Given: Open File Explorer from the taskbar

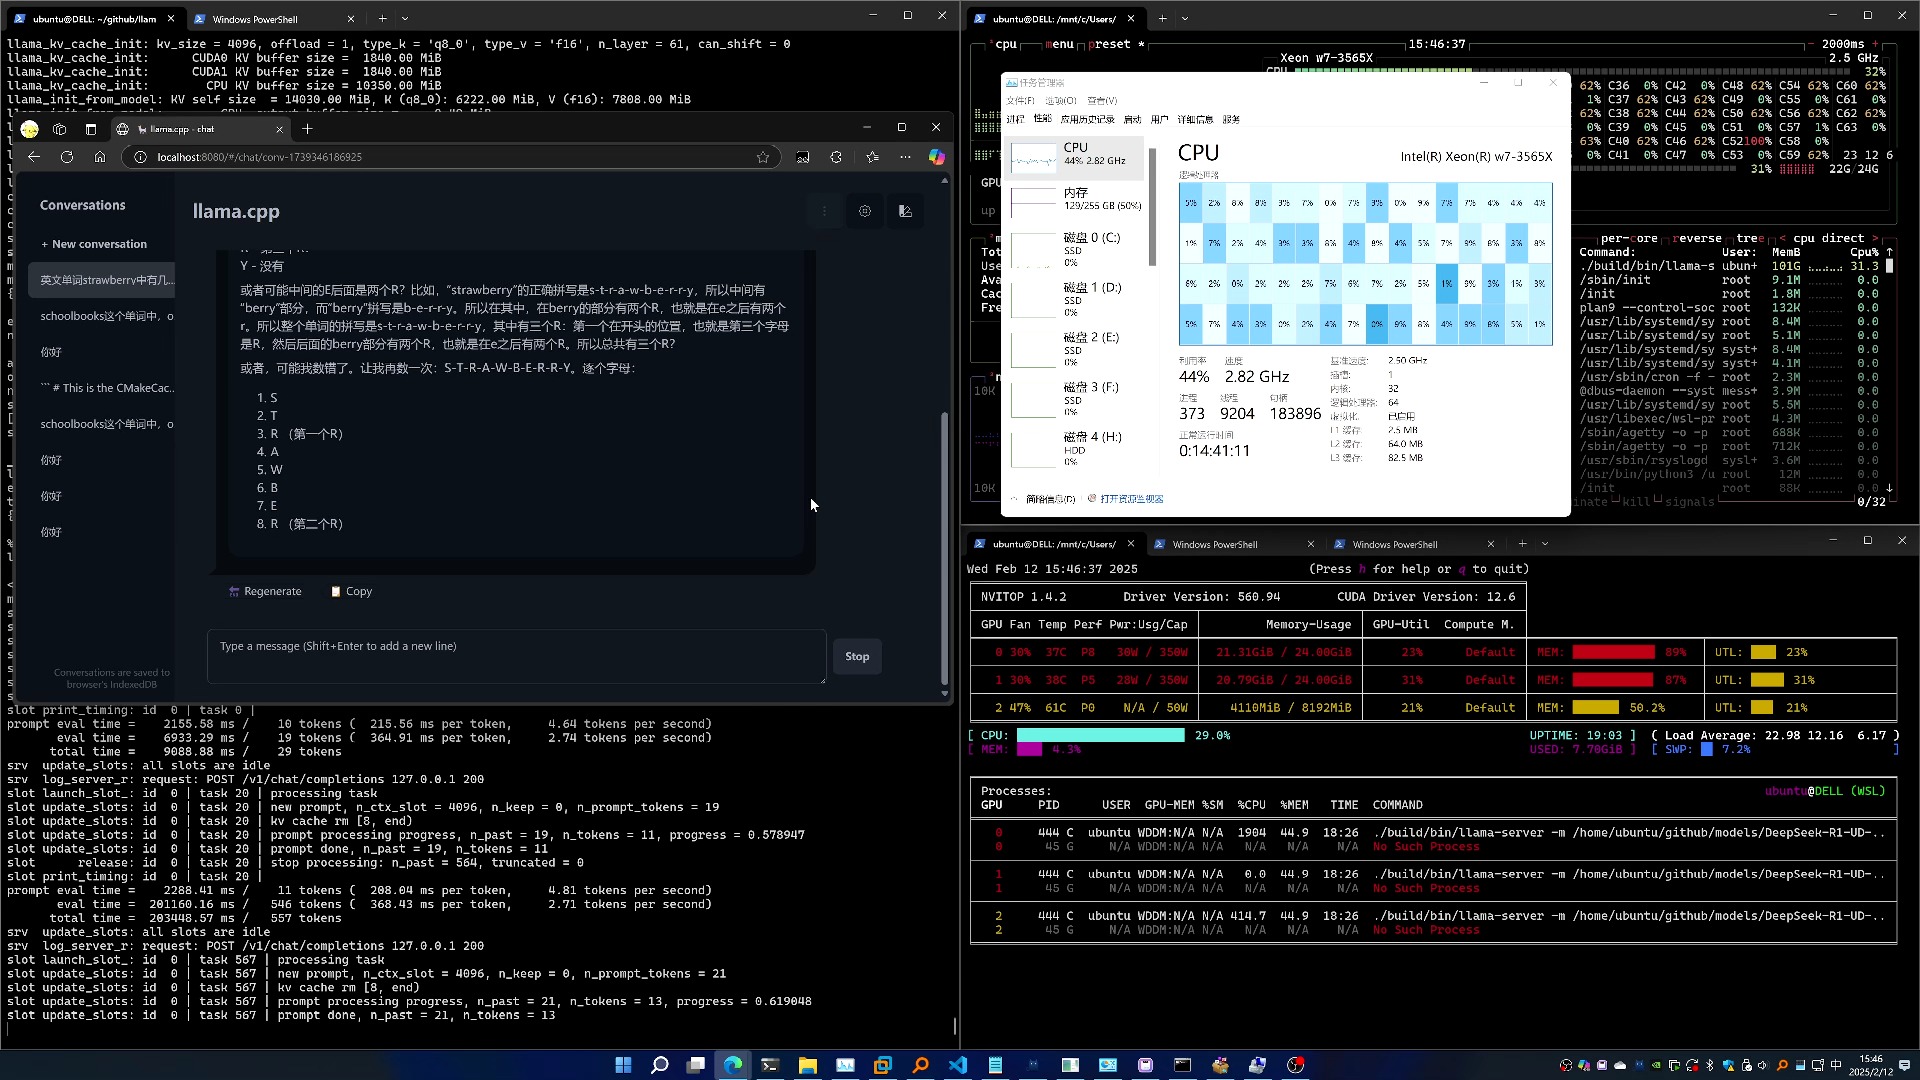Looking at the screenshot, I should pos(808,1065).
